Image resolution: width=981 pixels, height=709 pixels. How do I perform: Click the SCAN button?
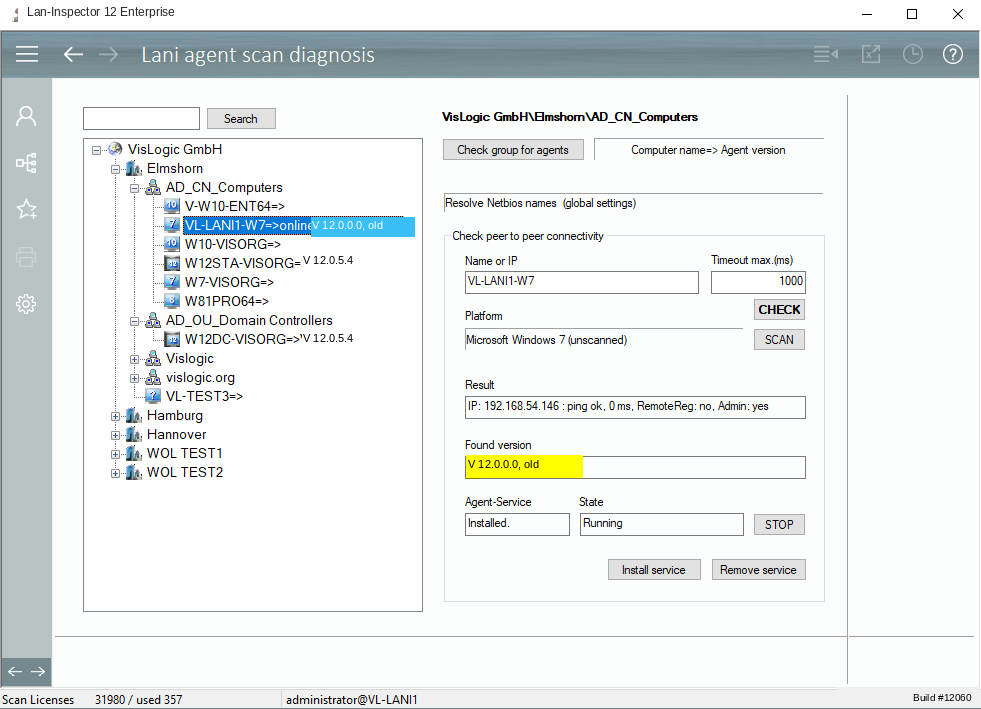[779, 340]
